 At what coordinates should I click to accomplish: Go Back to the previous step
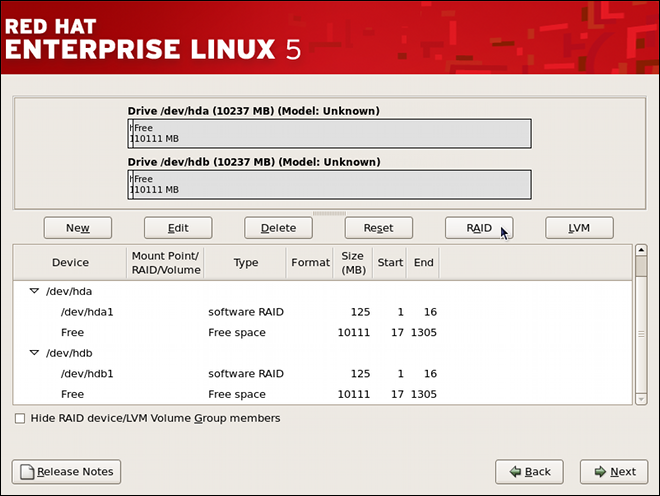[x=529, y=472]
